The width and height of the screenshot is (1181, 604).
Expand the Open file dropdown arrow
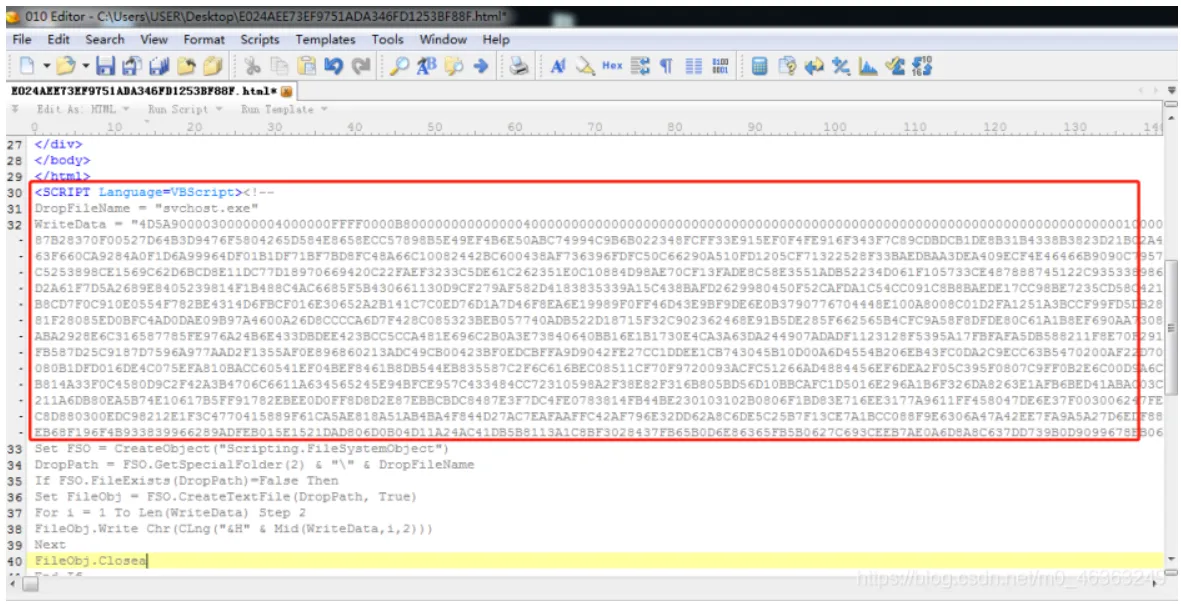pyautogui.click(x=85, y=66)
